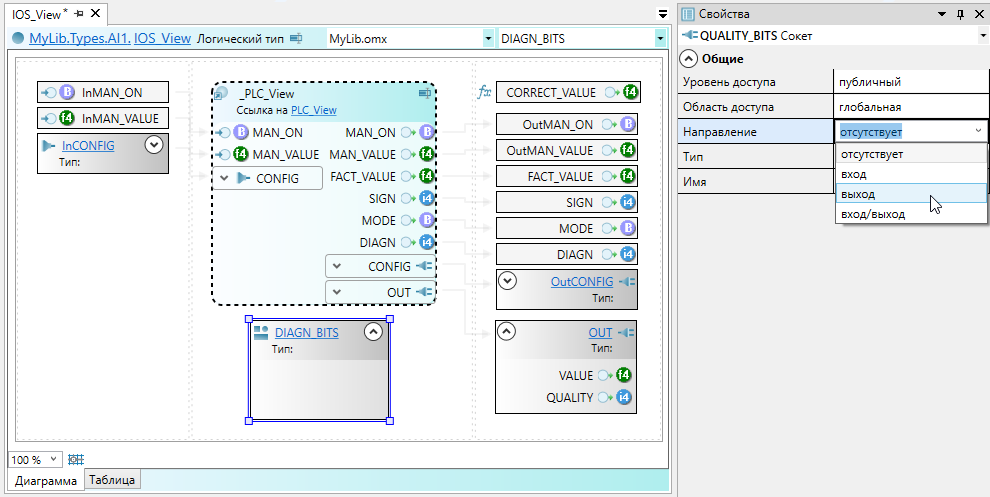Screen dimensions: 990x497
Task: Open the PLC_View reference link
Action: 313,110
